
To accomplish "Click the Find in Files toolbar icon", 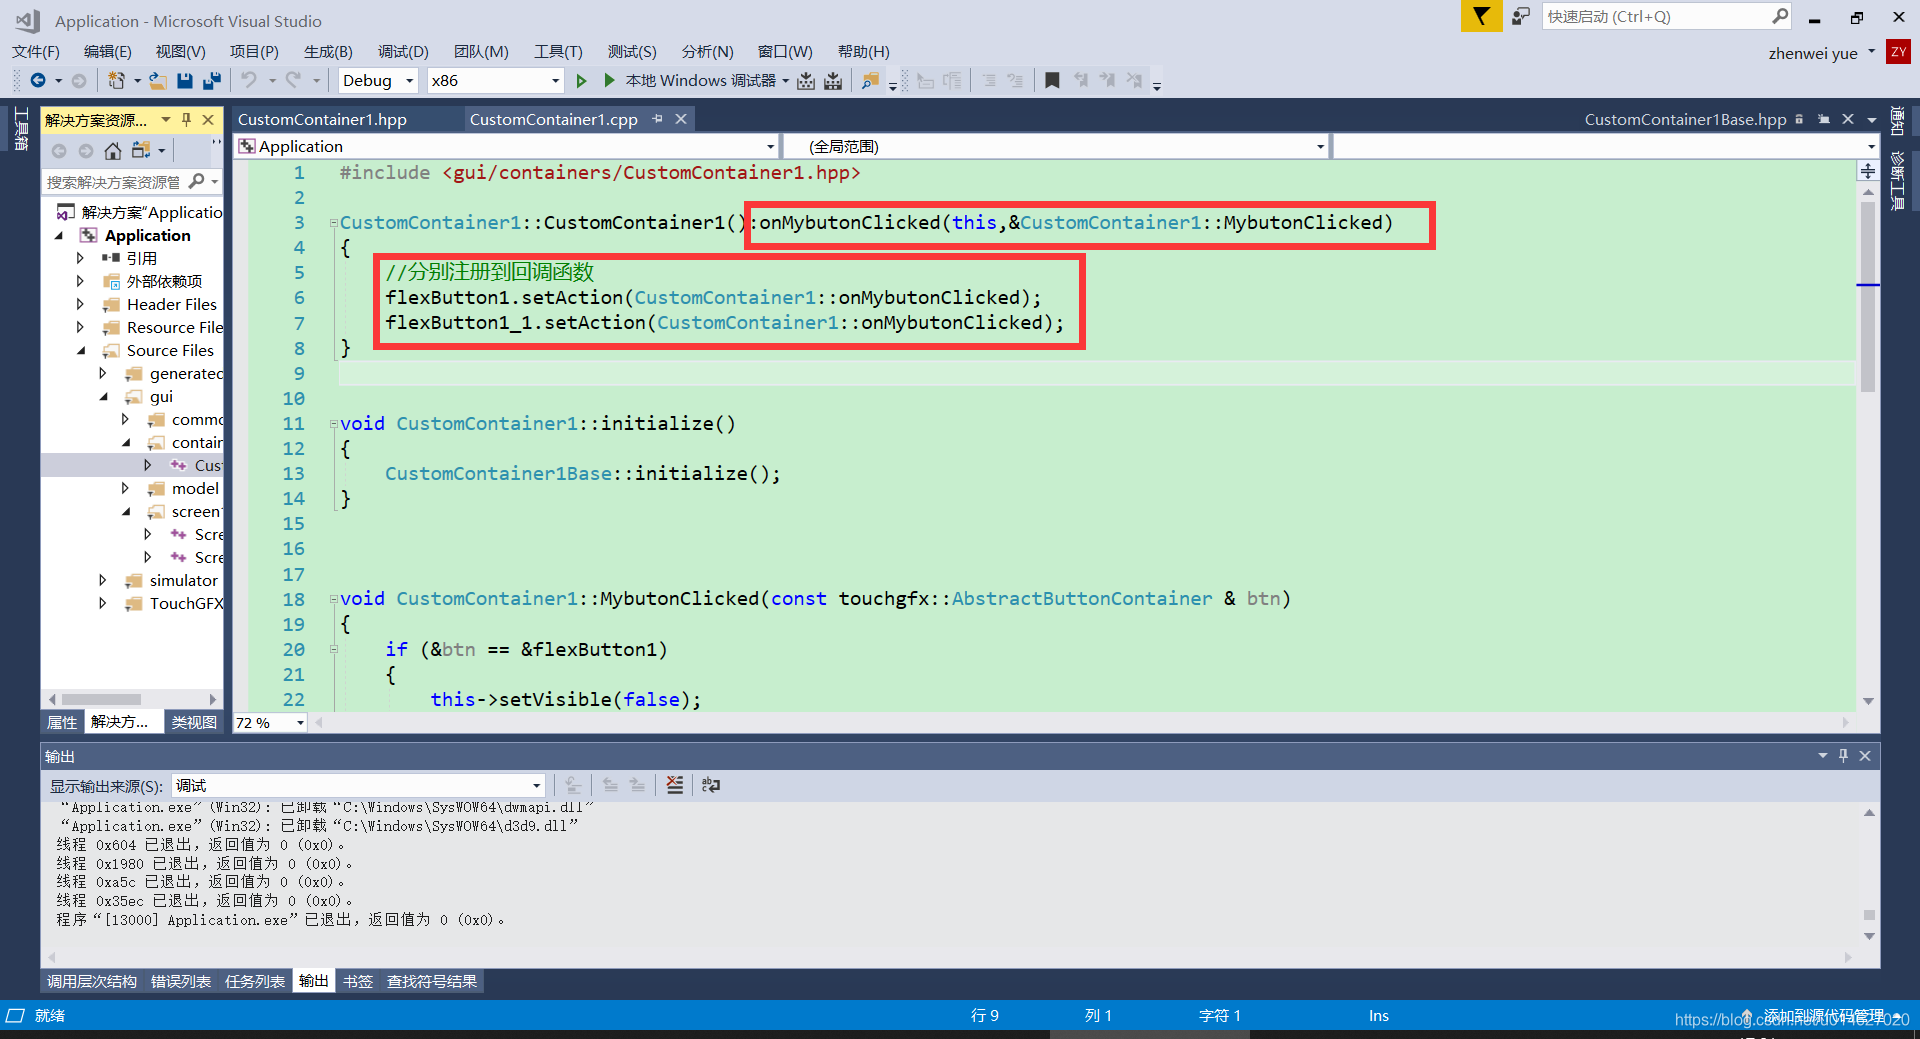I will pos(870,80).
